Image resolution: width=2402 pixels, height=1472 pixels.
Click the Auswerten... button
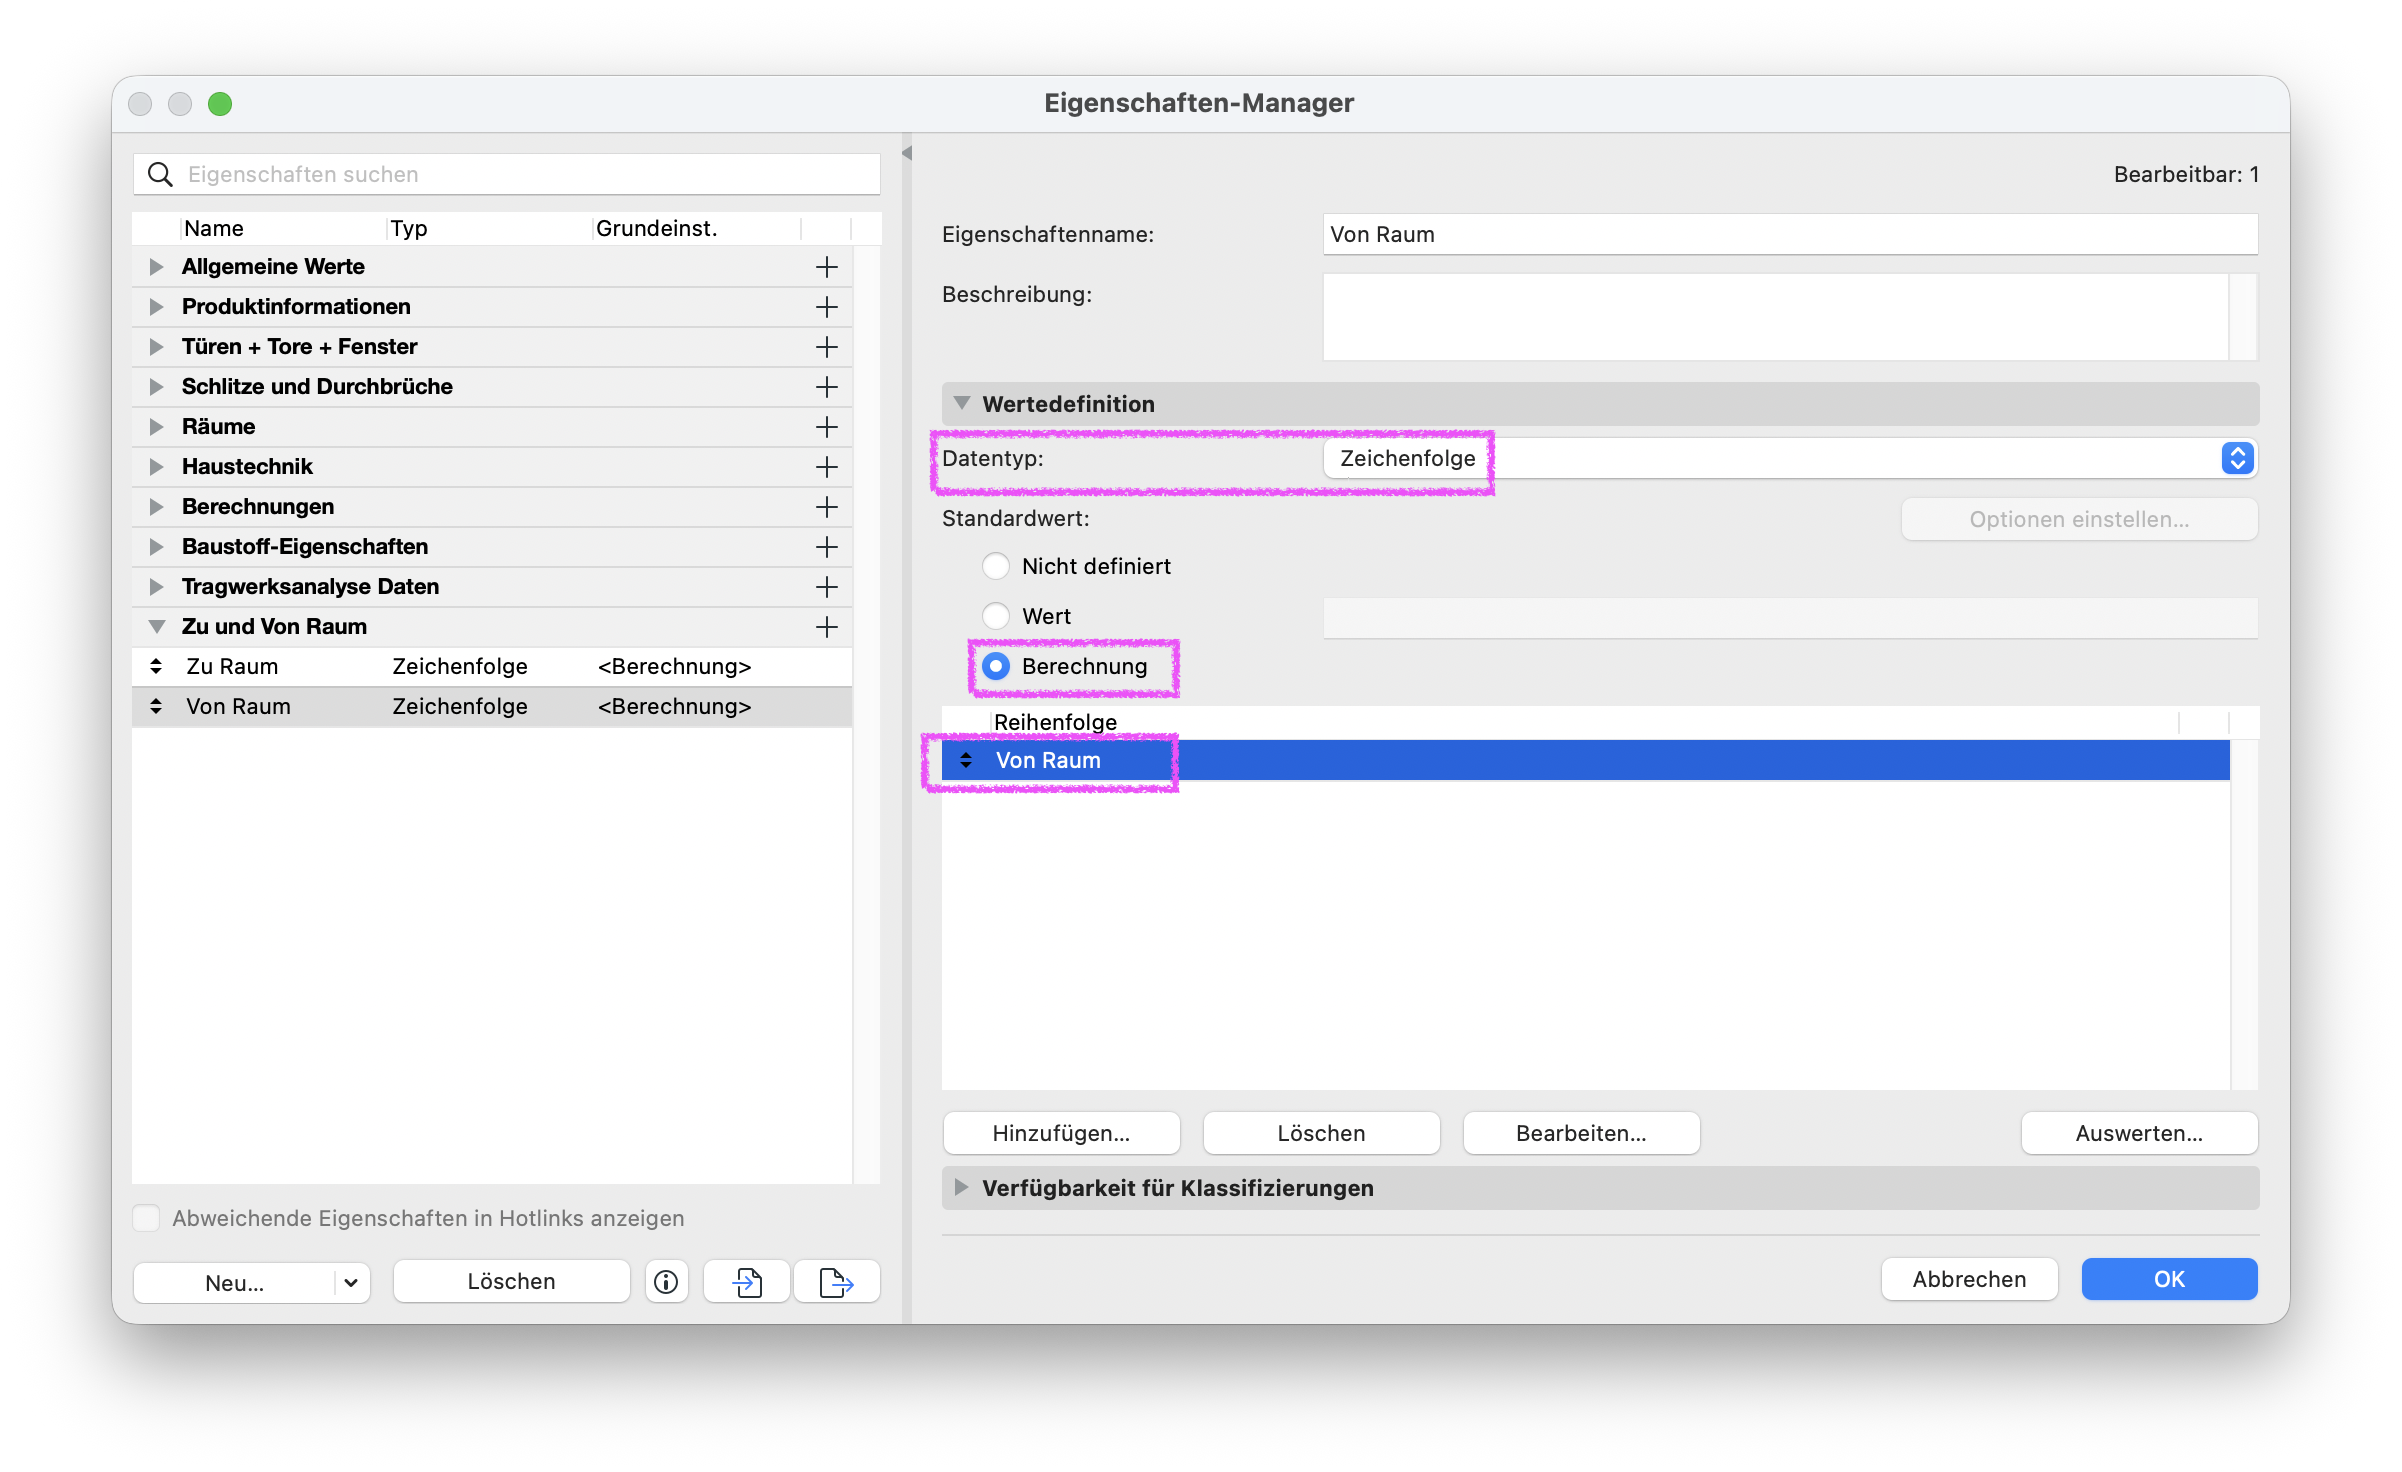tap(2139, 1133)
